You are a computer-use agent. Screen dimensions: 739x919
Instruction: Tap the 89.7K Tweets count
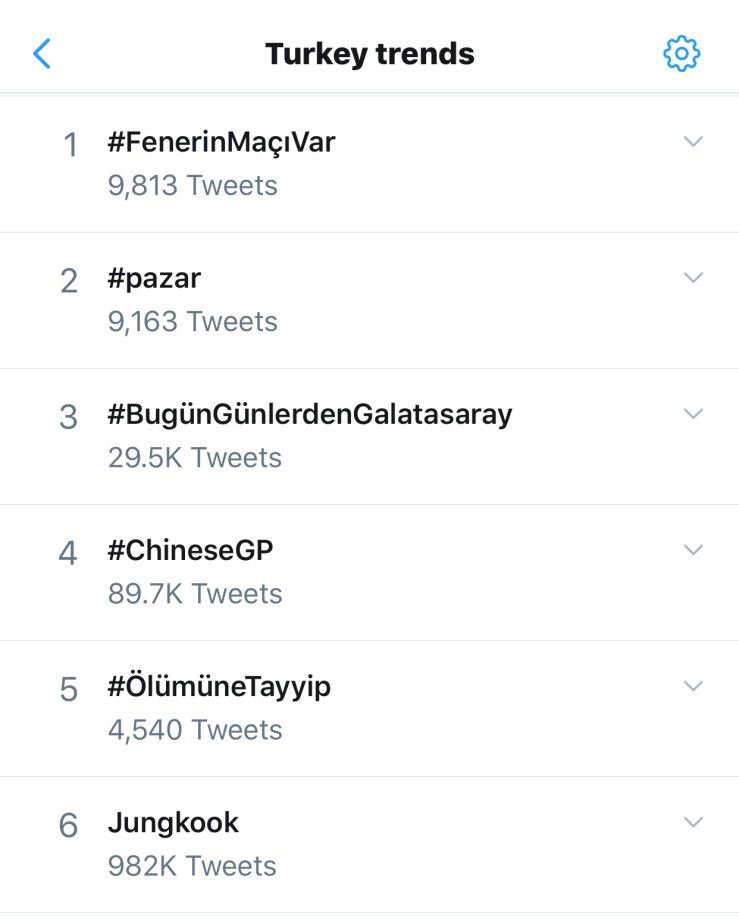click(x=195, y=594)
